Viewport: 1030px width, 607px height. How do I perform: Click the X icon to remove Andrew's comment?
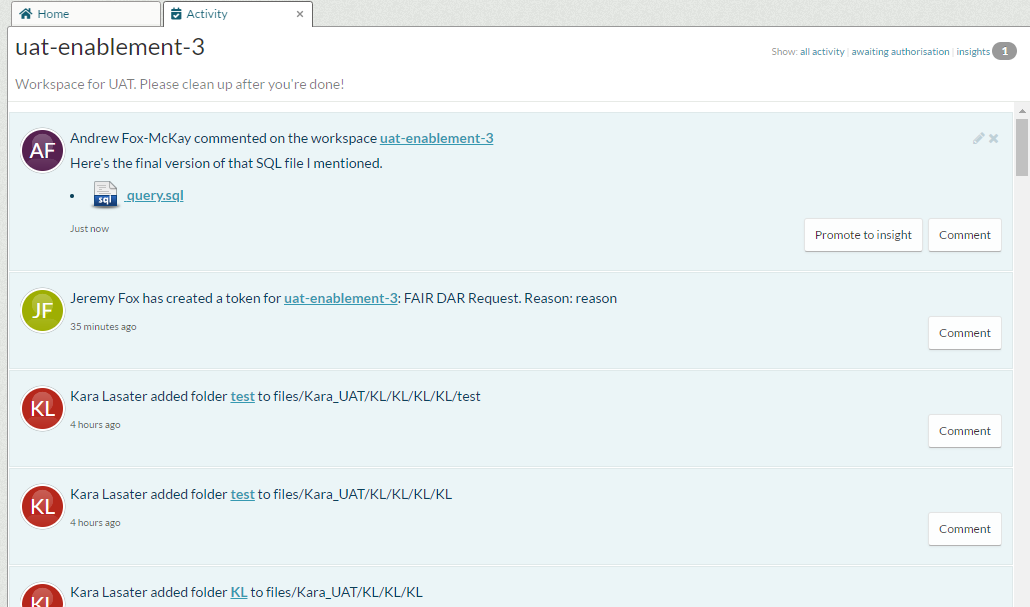(x=993, y=138)
